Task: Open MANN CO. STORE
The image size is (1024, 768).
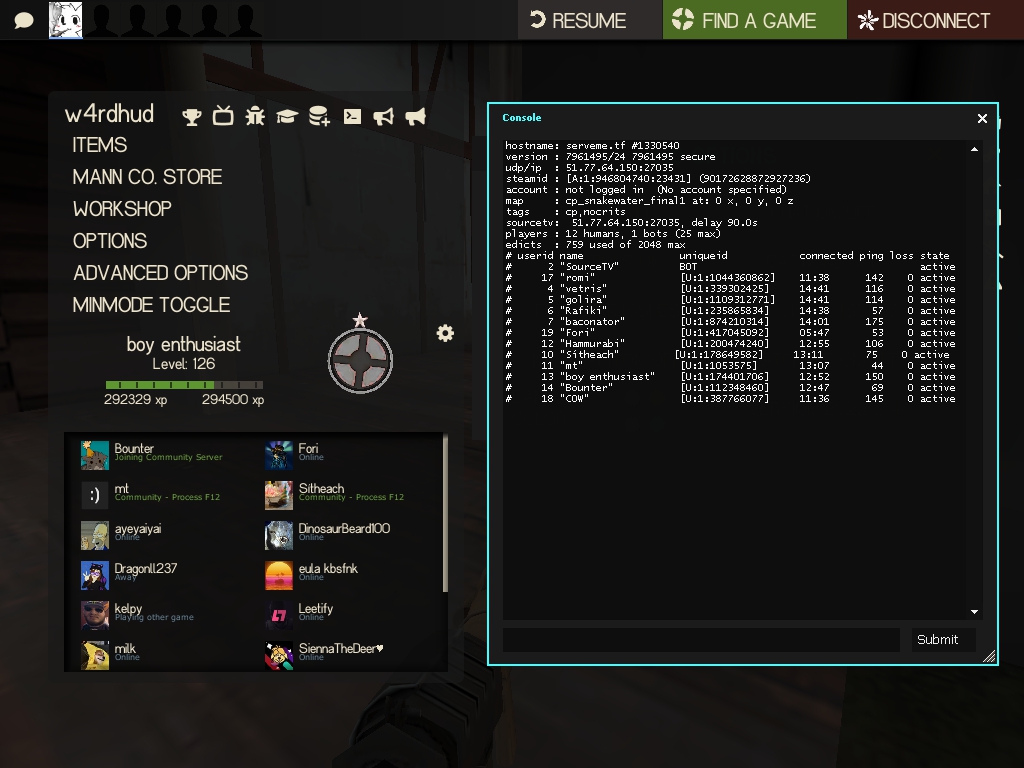Action: tap(148, 177)
